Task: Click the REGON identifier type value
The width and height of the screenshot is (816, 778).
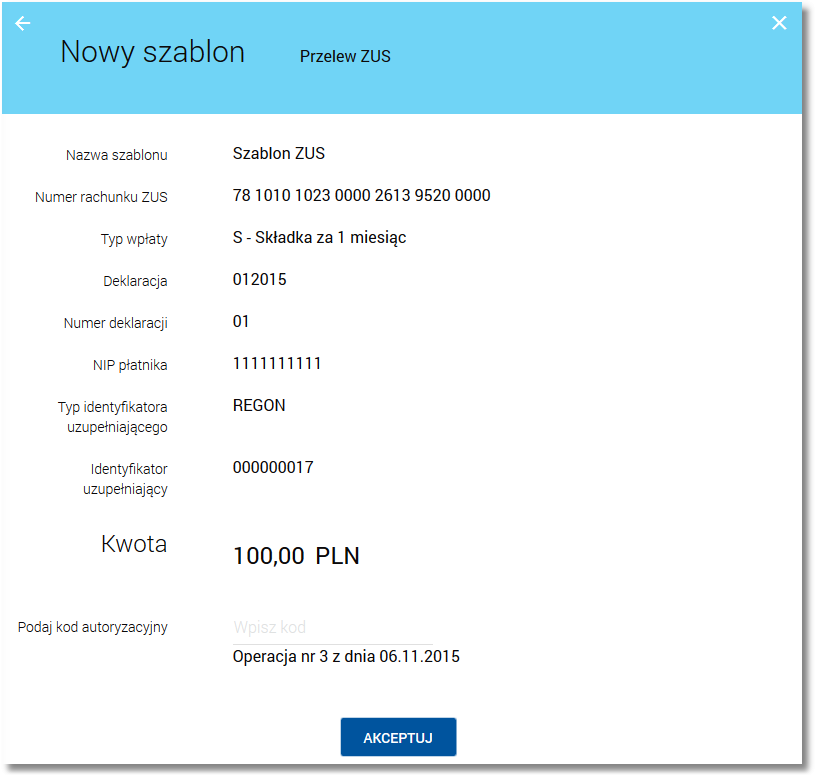Action: [259, 405]
